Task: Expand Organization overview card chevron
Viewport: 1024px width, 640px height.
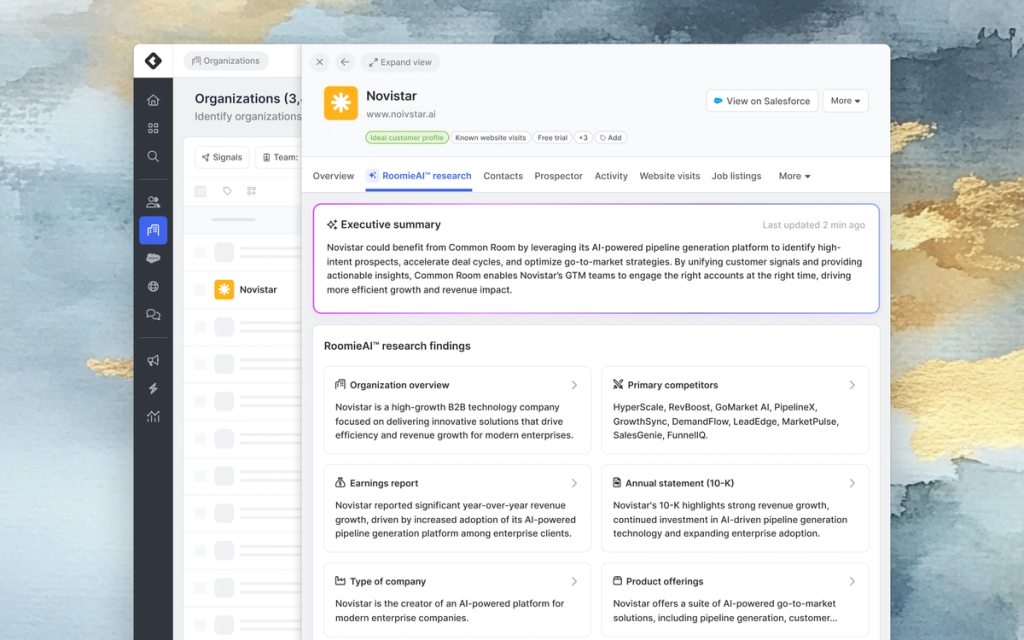Action: pos(574,385)
